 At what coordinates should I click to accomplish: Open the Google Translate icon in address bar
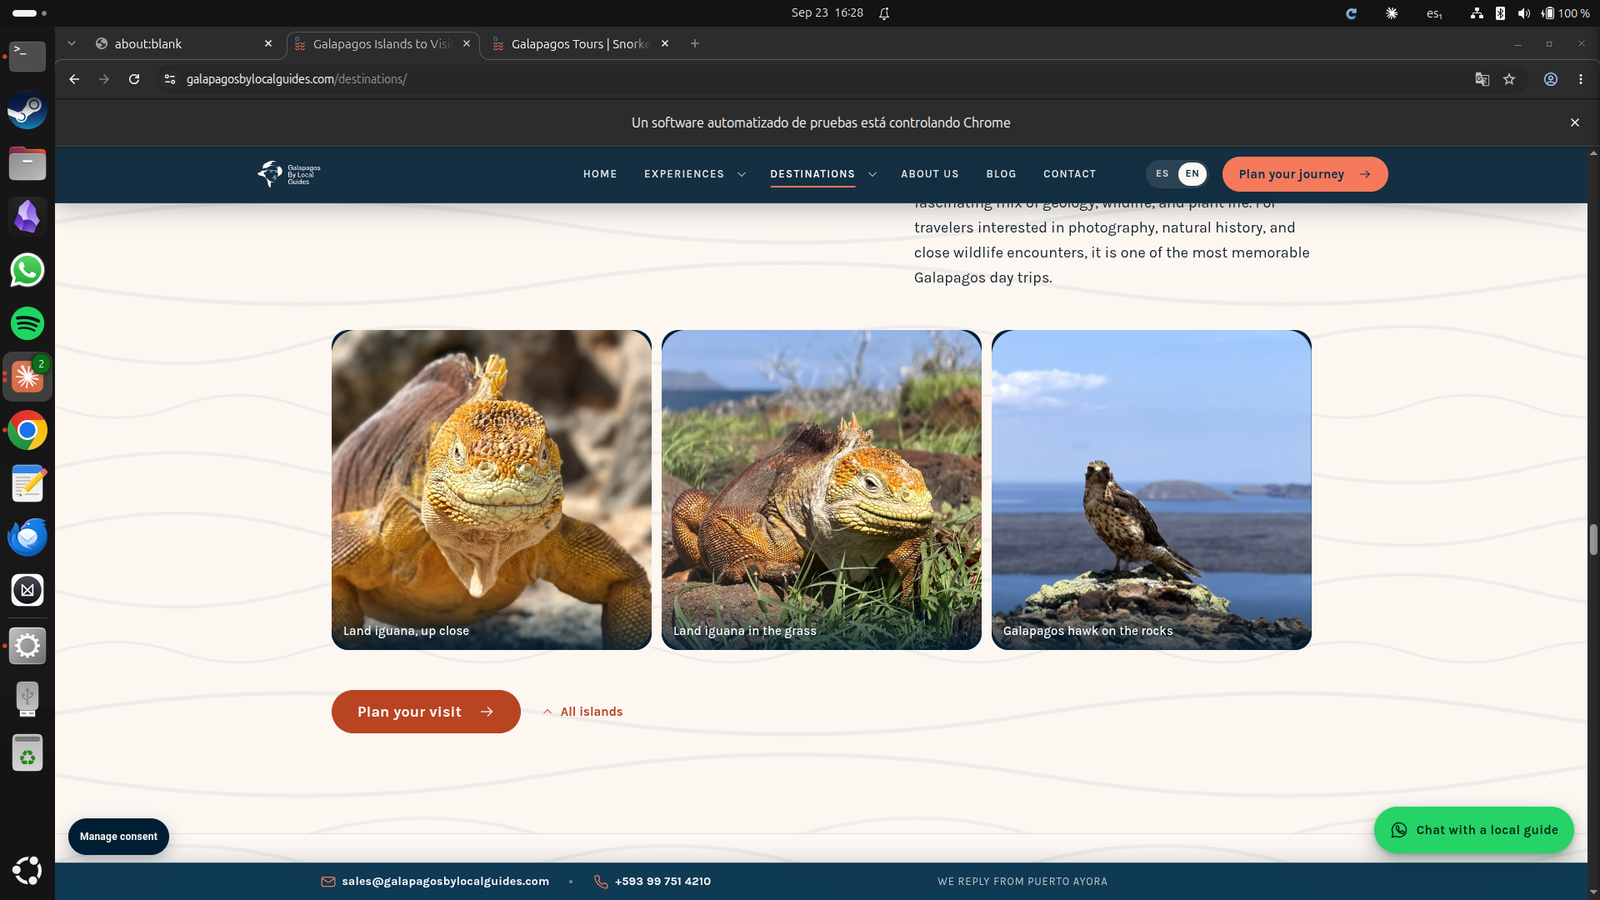pos(1482,79)
